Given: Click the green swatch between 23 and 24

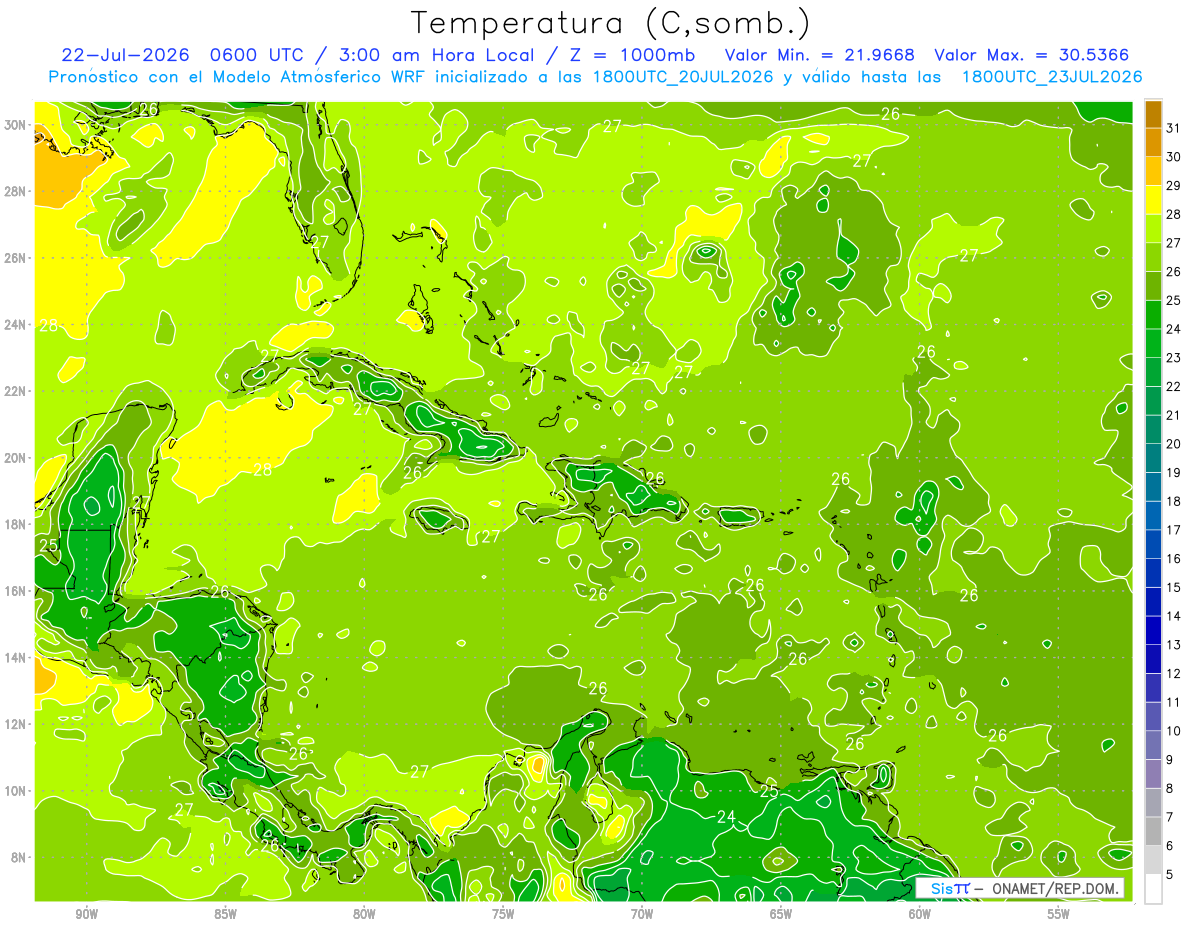Looking at the screenshot, I should click(x=1153, y=343).
